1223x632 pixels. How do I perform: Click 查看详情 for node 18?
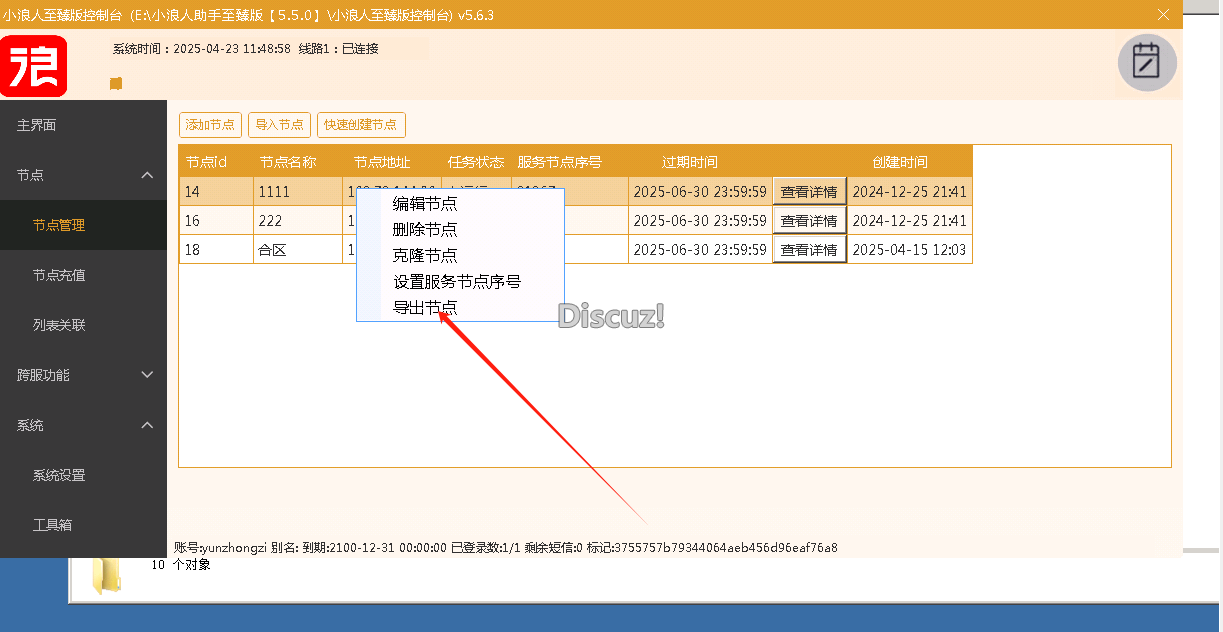(x=809, y=249)
